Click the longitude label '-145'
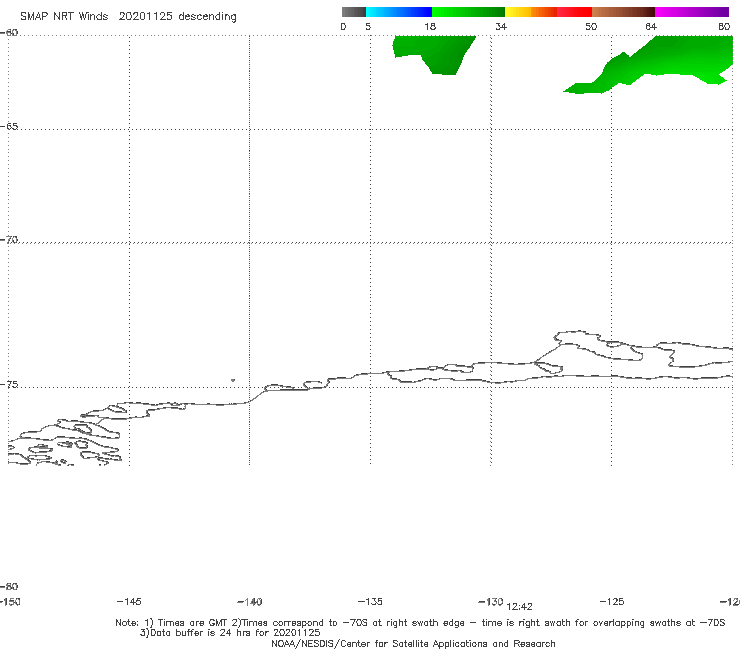Screen dimensions: 740x650 [x=129, y=601]
